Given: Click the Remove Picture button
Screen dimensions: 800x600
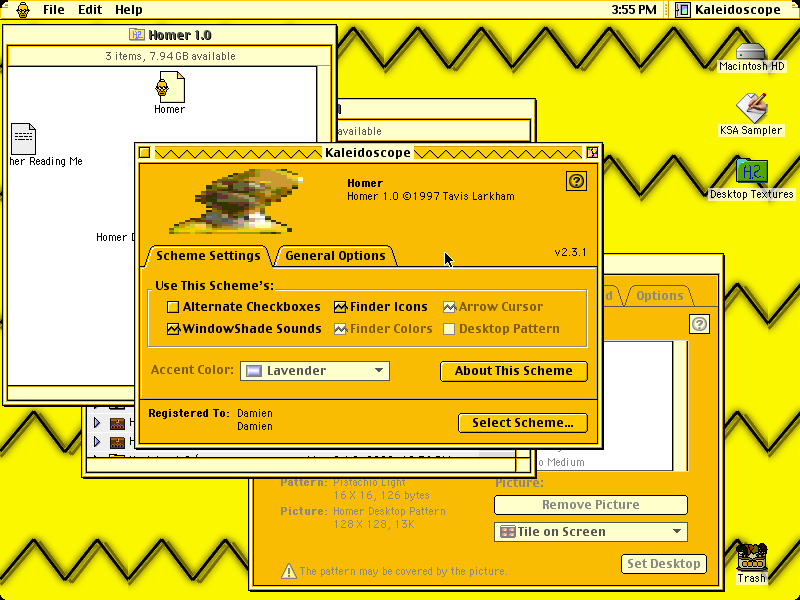Looking at the screenshot, I should 591,505.
